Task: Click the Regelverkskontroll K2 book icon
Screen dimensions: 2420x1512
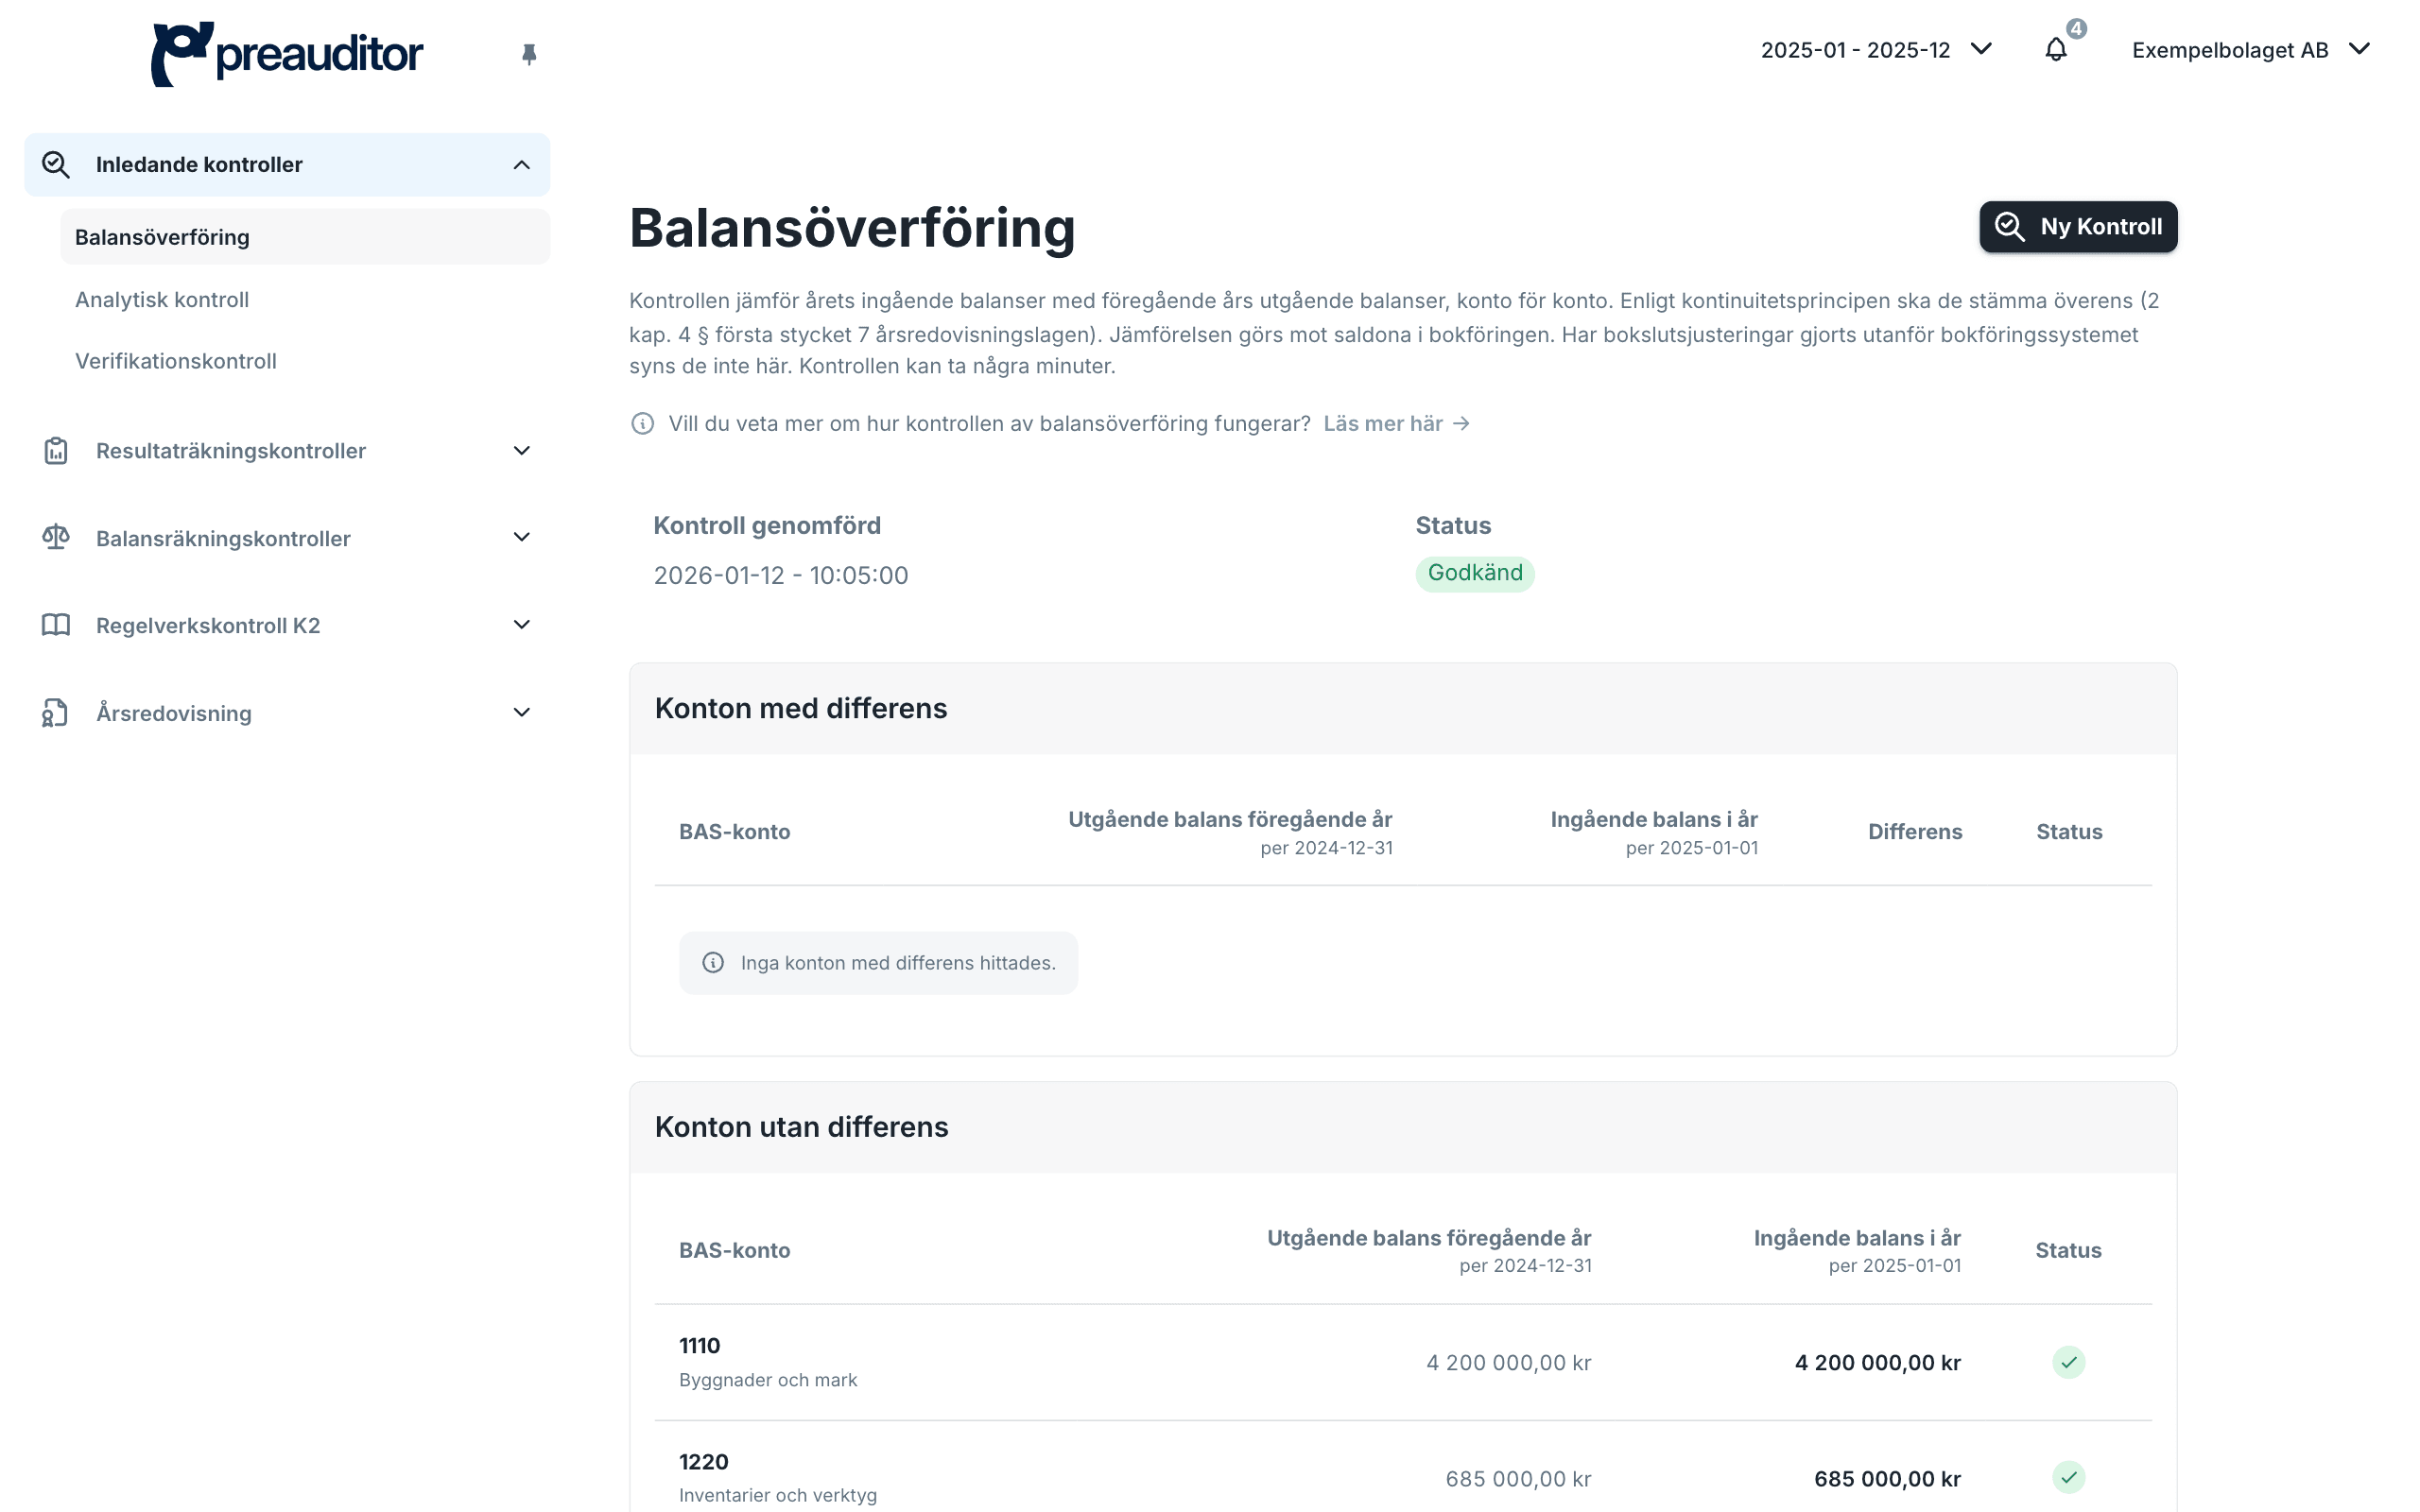Action: click(x=56, y=625)
